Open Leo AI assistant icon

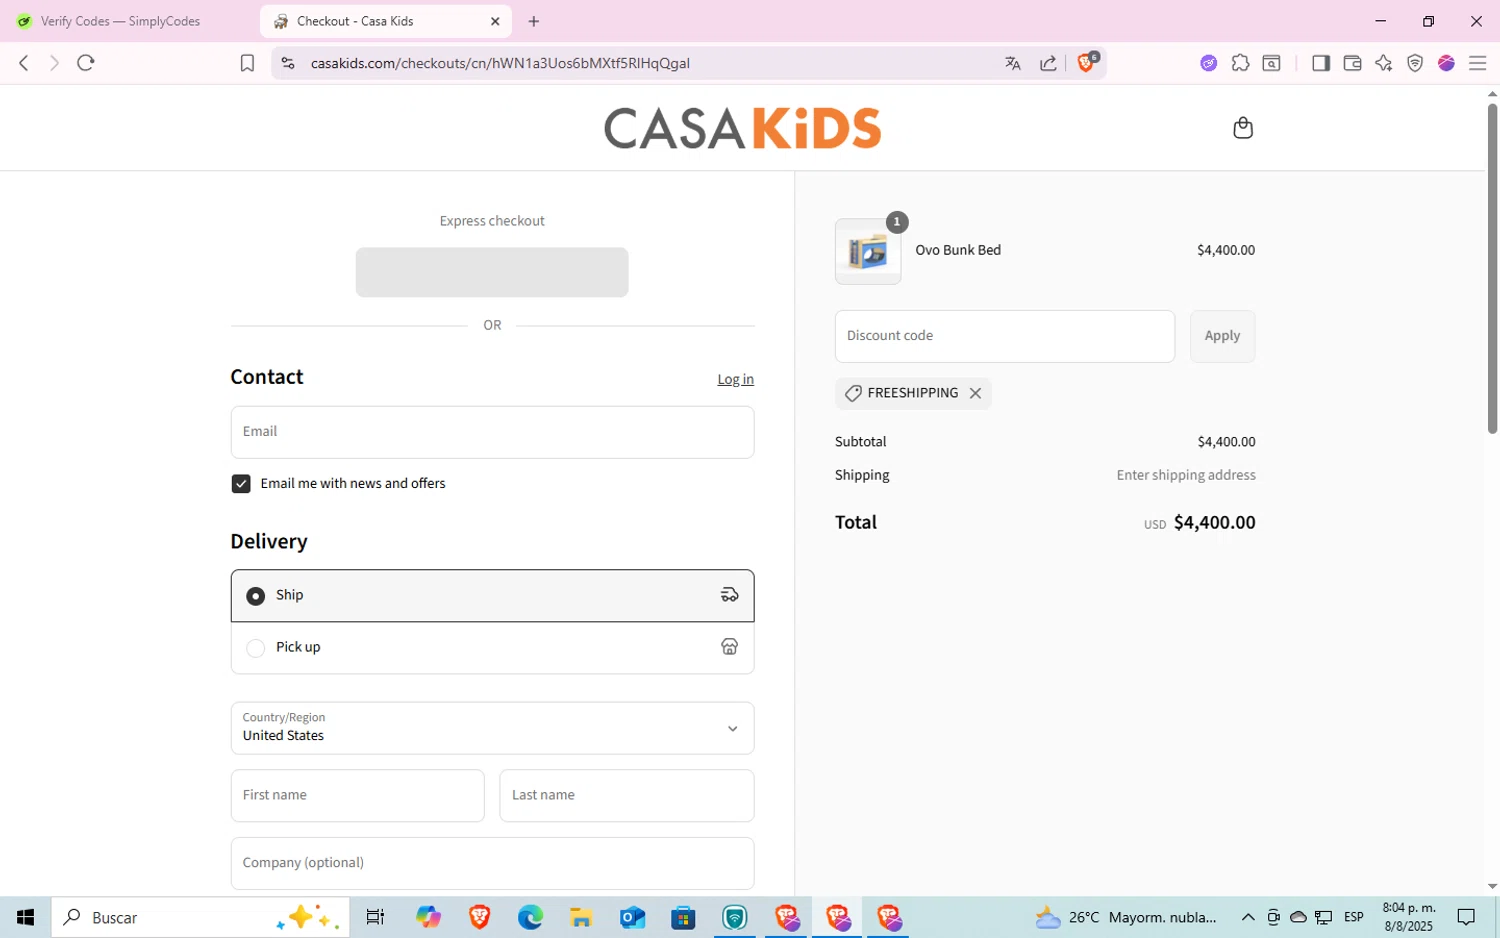pos(1383,63)
